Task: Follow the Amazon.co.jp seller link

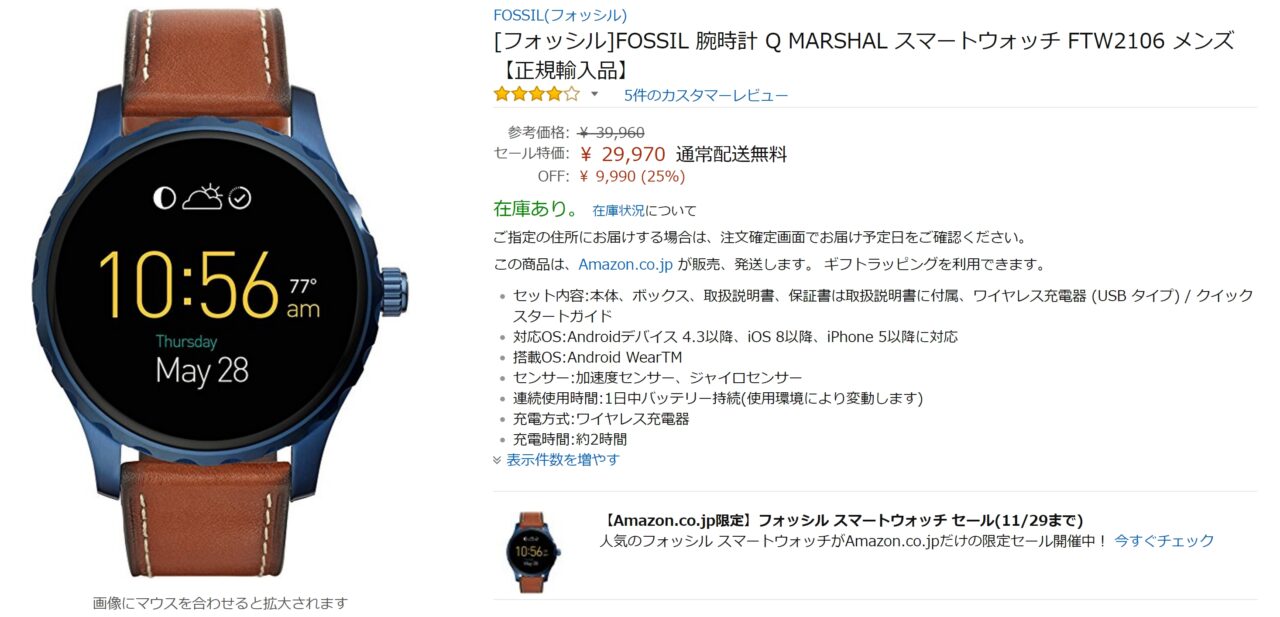Action: point(626,265)
